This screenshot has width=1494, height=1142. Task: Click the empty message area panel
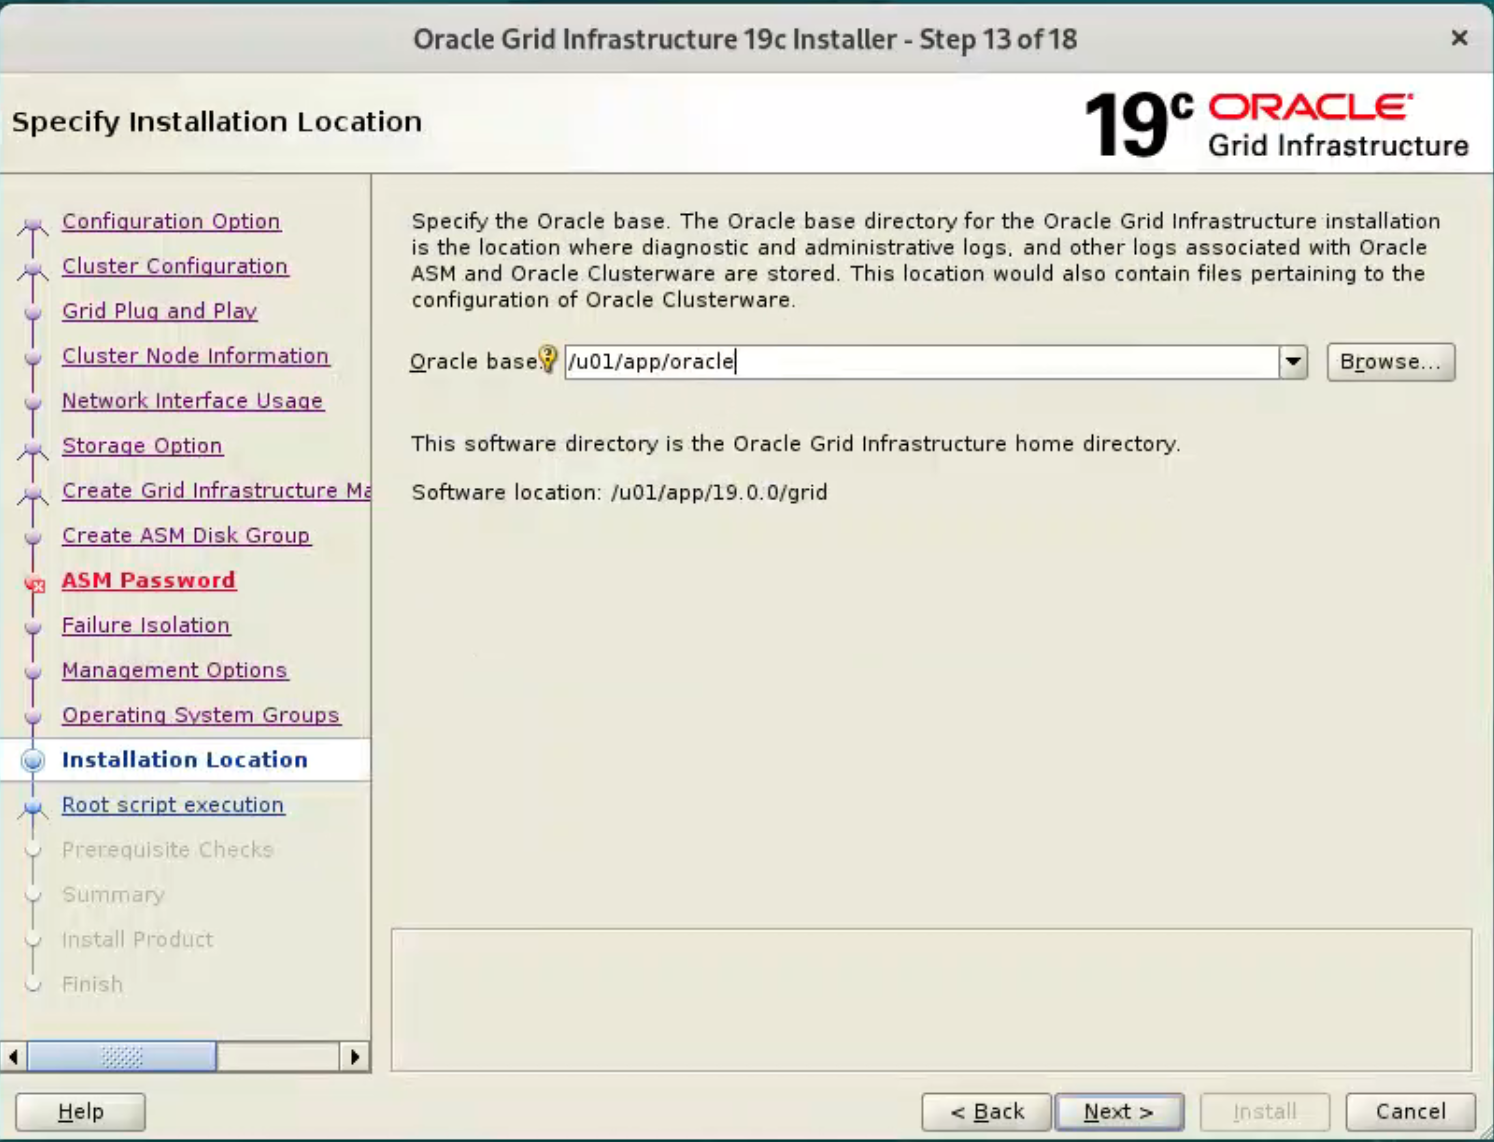pos(931,1000)
